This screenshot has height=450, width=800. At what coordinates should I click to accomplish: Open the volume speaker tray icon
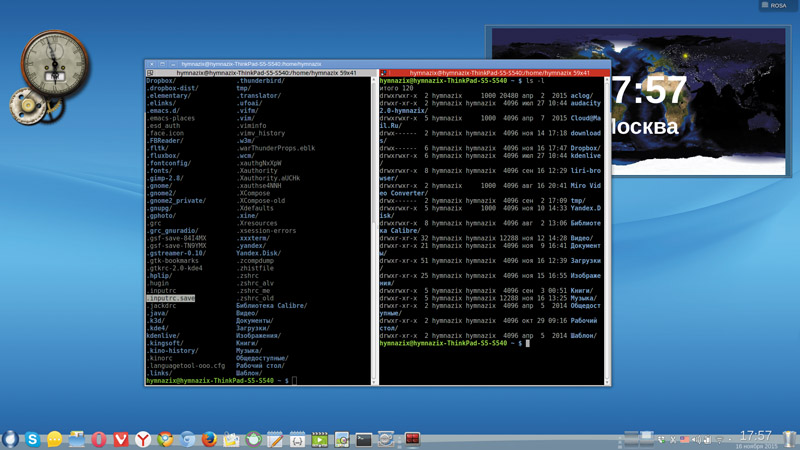pyautogui.click(x=696, y=439)
